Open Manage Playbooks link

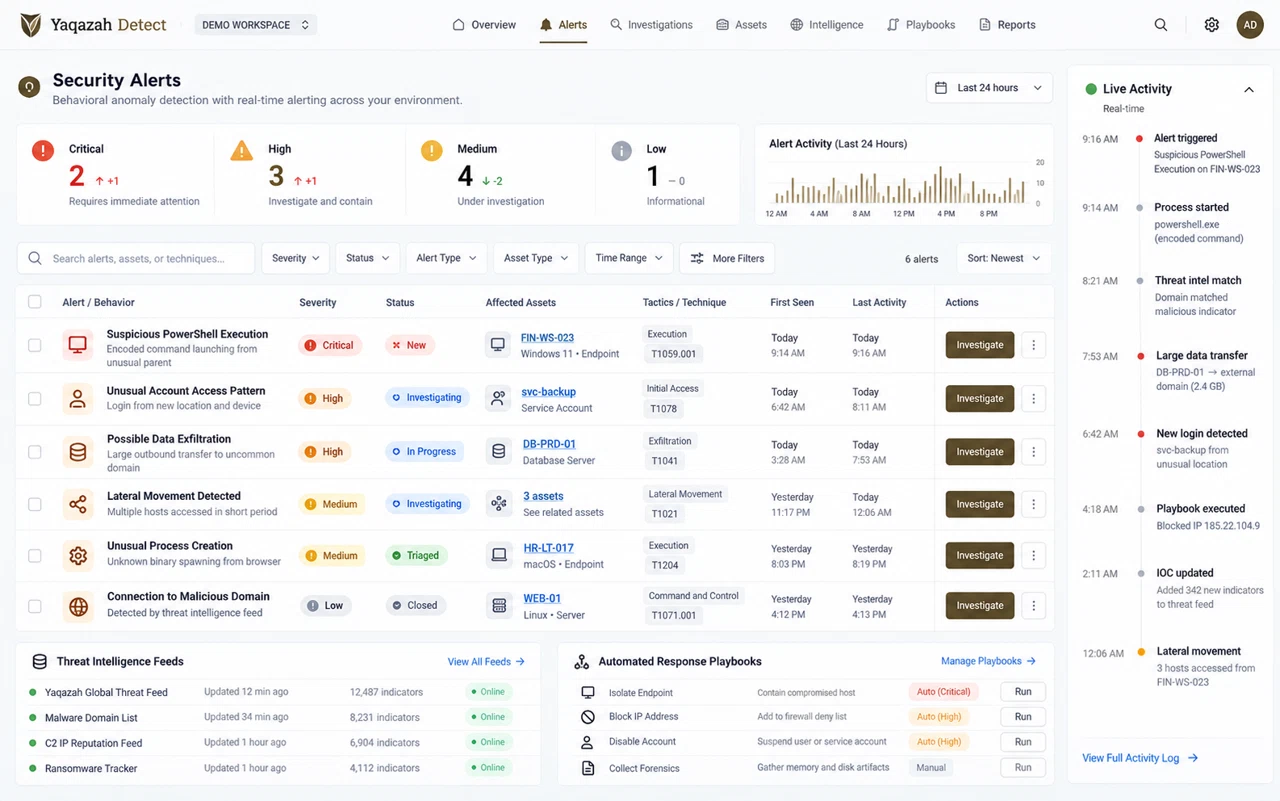click(x=988, y=661)
